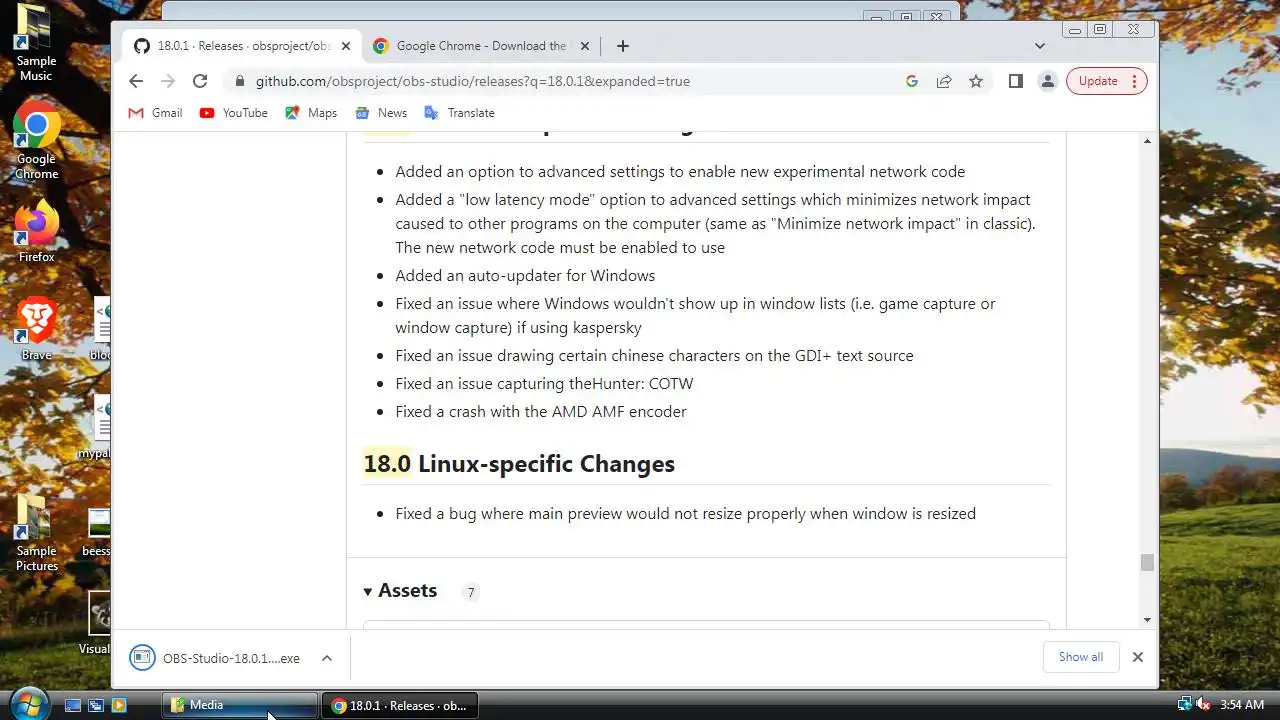Open the tab search dropdown
The image size is (1280, 720).
coord(1040,46)
